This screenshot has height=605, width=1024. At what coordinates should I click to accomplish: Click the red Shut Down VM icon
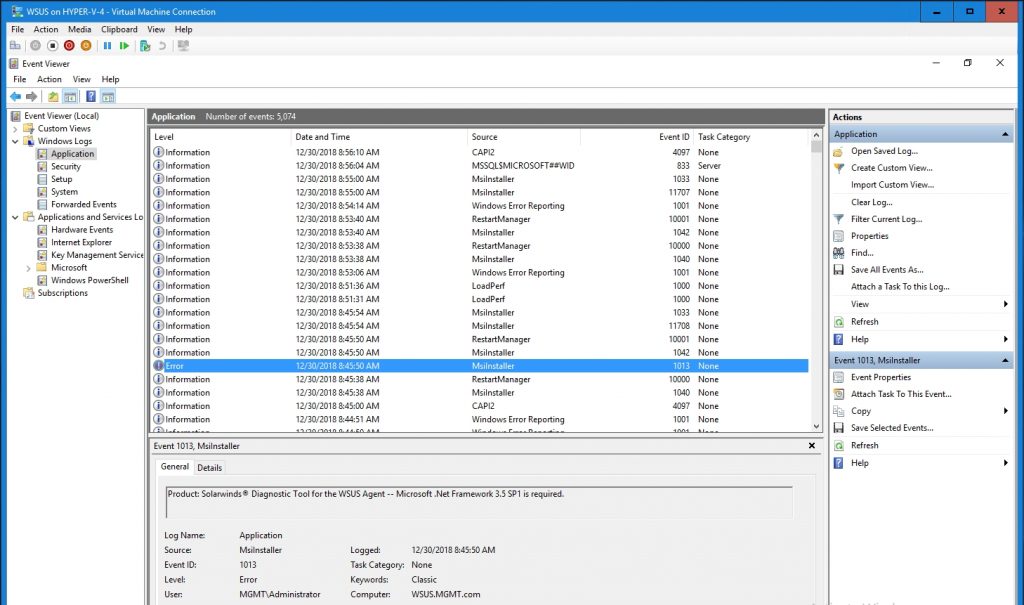[x=69, y=46]
